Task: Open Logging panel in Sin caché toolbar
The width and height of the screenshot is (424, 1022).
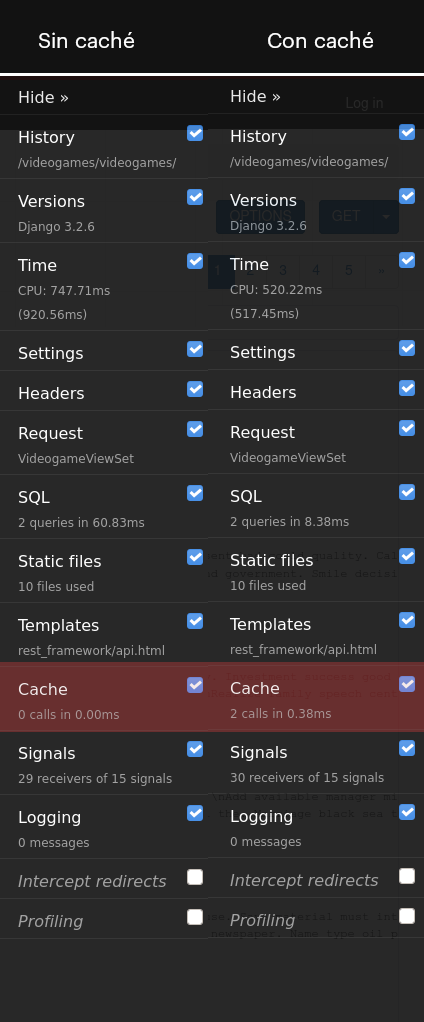Action: pyautogui.click(x=49, y=817)
